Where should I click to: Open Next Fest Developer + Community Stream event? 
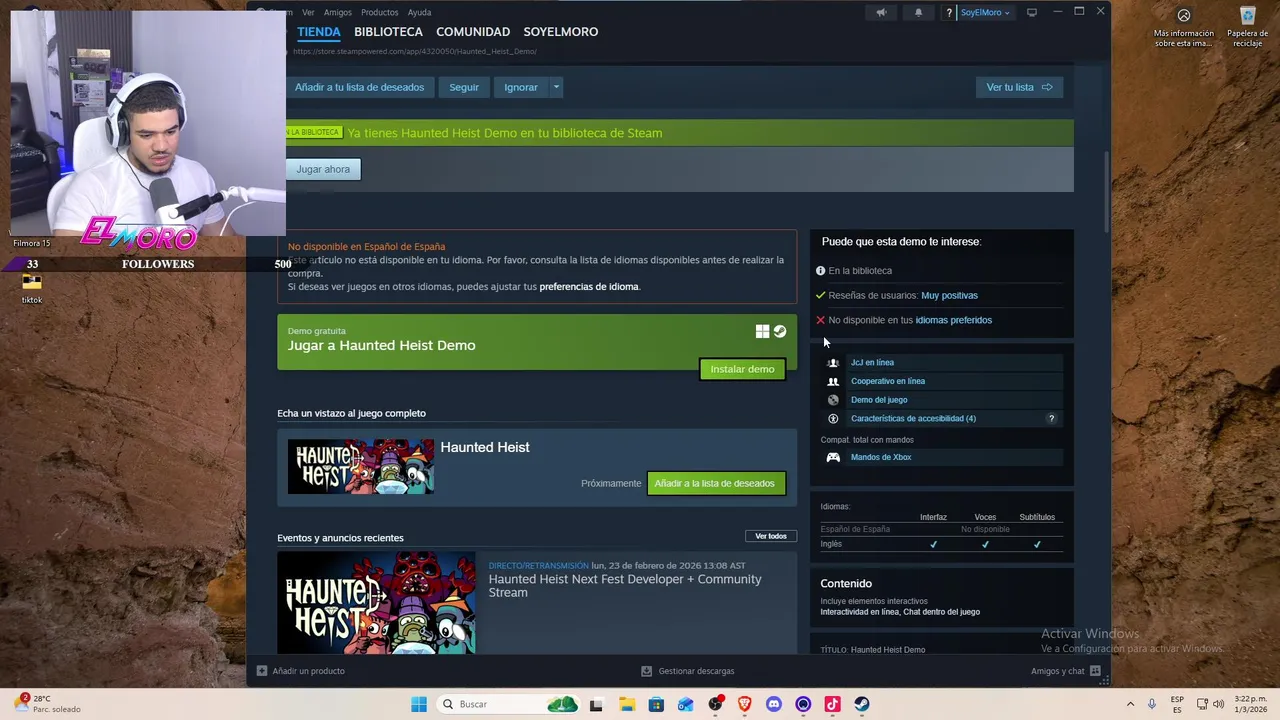[624, 585]
